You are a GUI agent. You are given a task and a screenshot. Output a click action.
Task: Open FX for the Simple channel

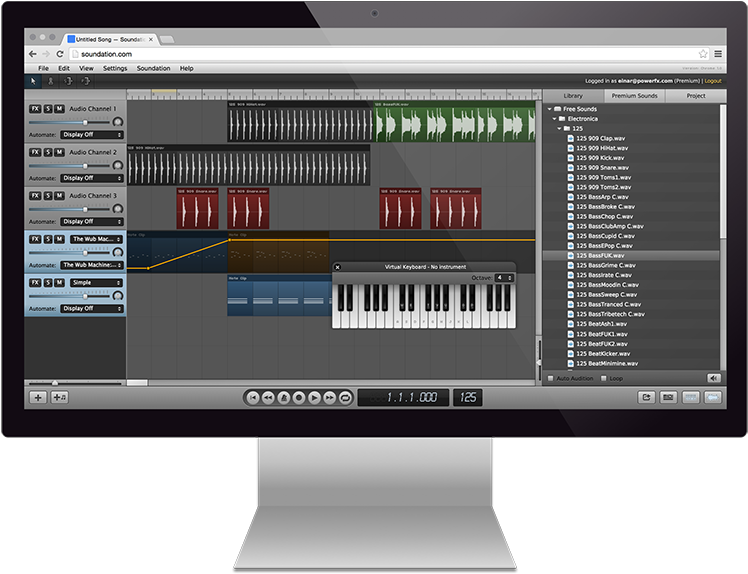coord(35,283)
